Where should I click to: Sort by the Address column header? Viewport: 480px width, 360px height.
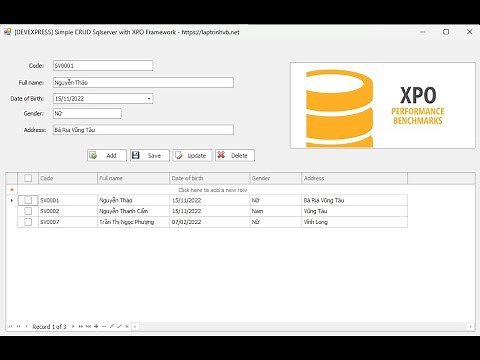click(355, 178)
